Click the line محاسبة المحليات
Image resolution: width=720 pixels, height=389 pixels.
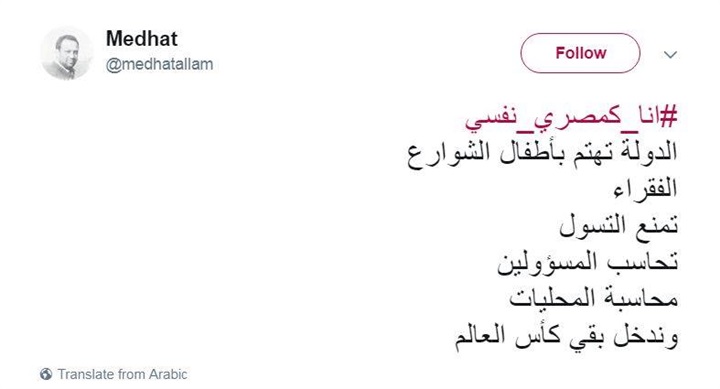tap(593, 299)
